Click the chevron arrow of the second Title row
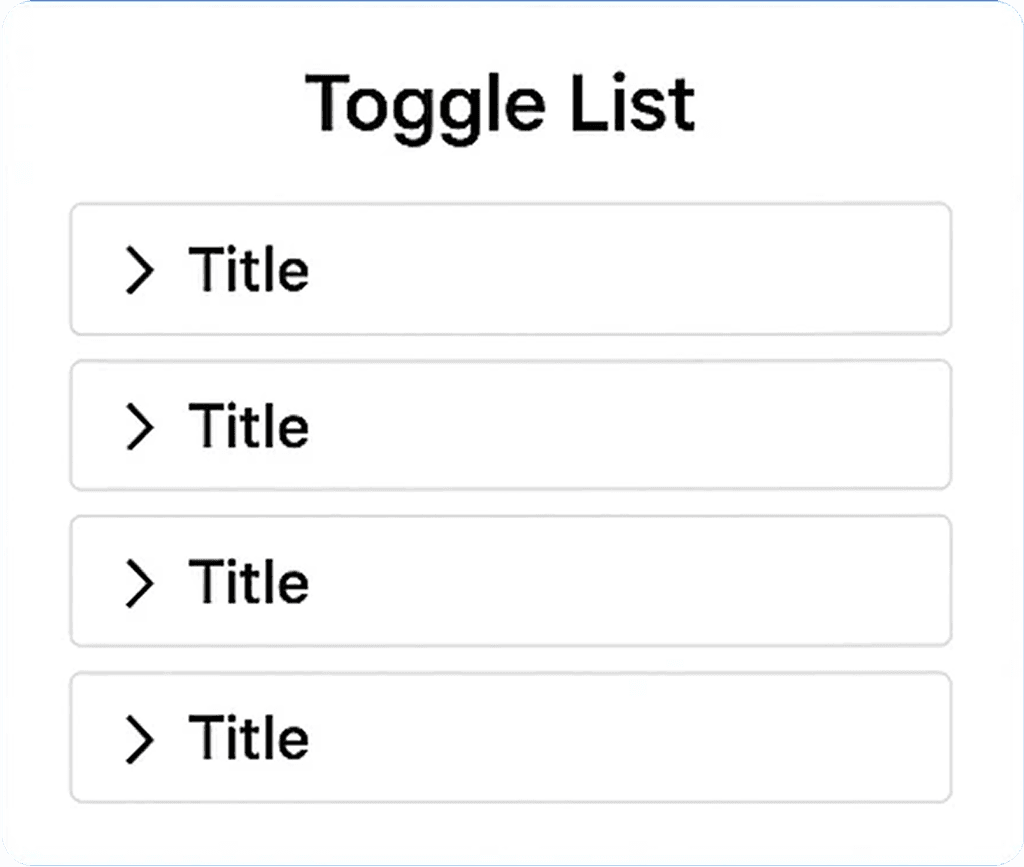Screen dimensions: 1024x867 click(x=140, y=426)
